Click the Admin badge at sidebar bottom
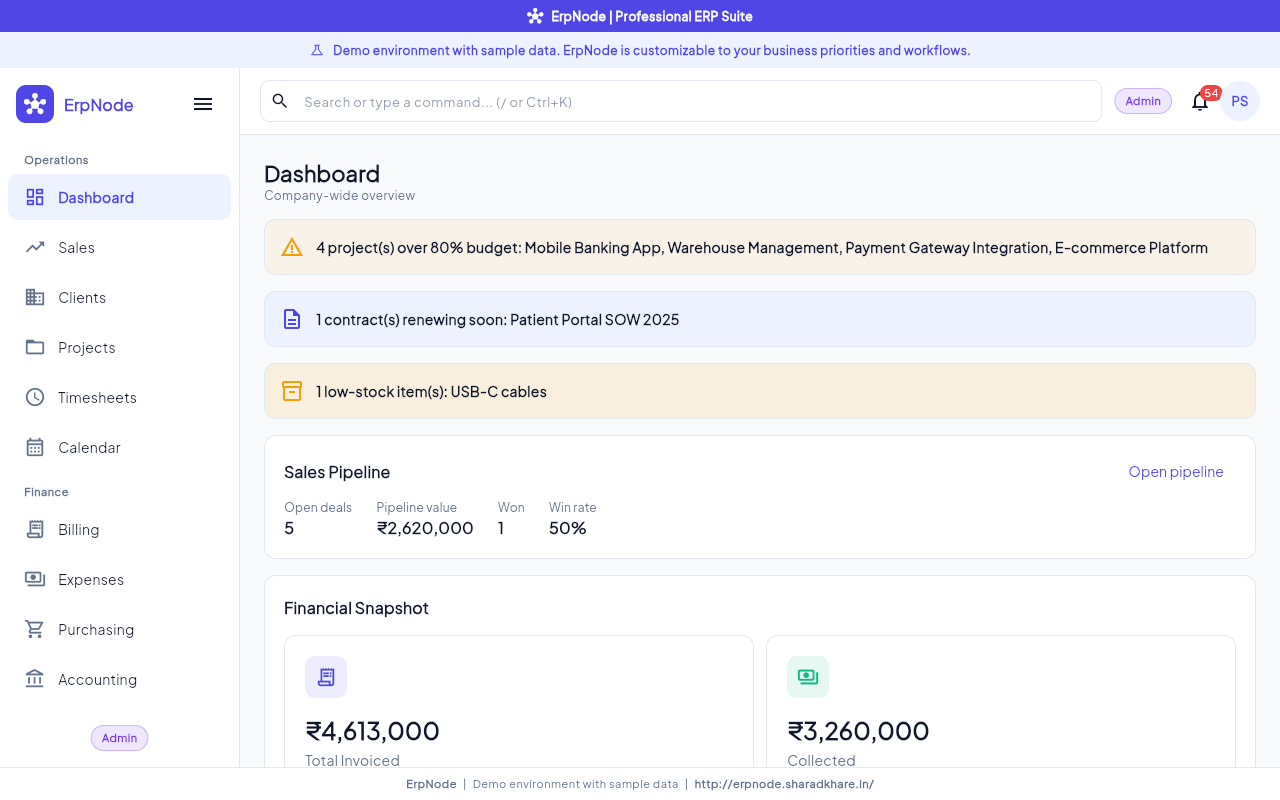This screenshot has height=800, width=1280. [119, 738]
